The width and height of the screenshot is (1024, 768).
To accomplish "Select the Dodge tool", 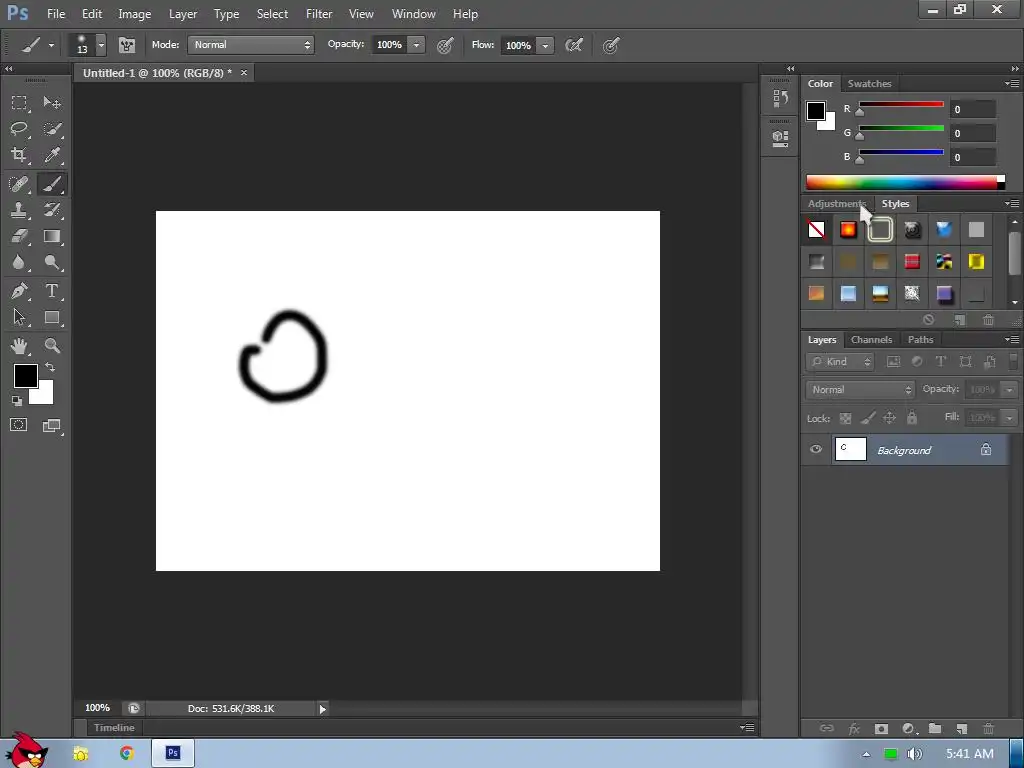I will point(52,263).
